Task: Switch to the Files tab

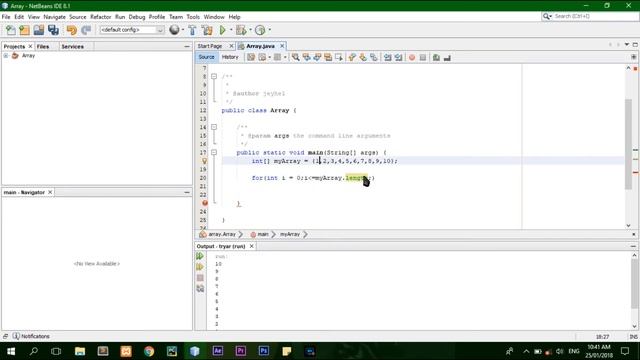Action: coord(43,47)
